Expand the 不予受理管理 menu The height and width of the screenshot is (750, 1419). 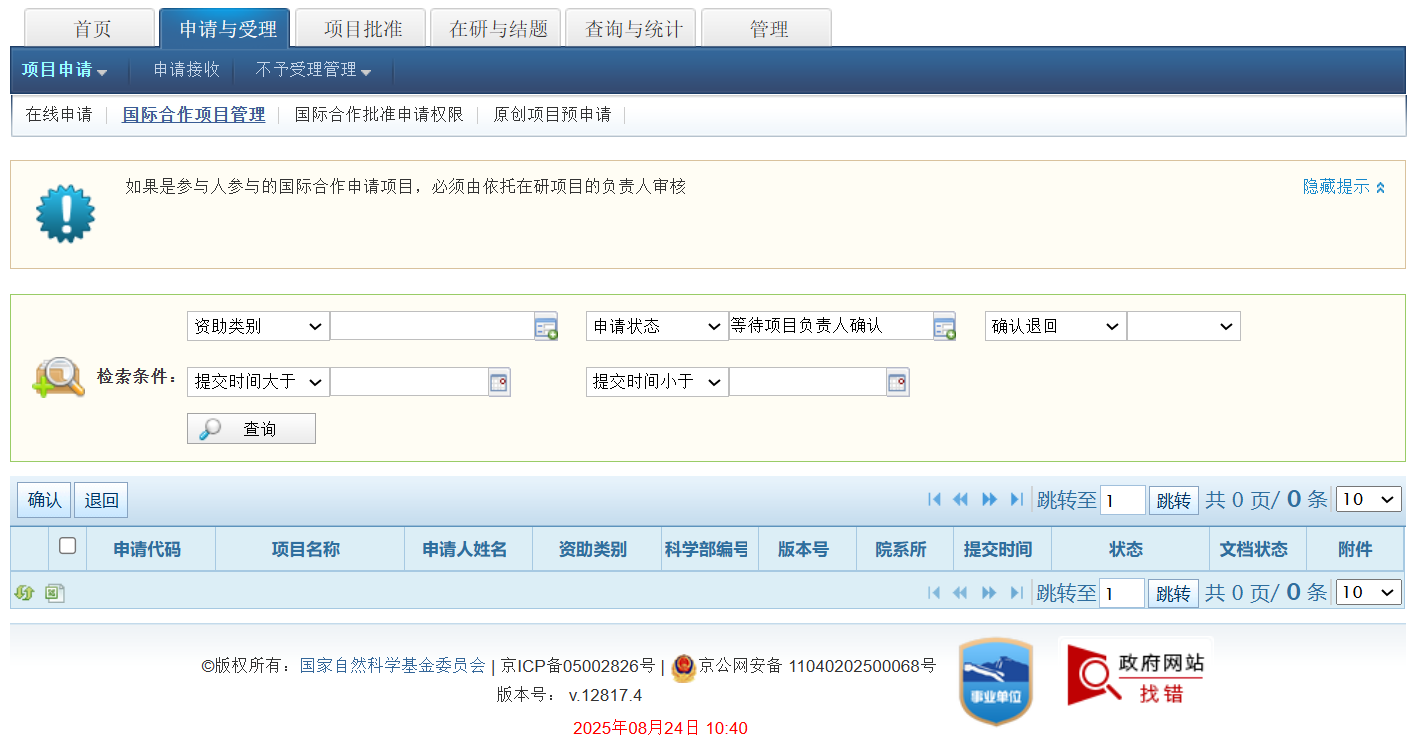313,70
